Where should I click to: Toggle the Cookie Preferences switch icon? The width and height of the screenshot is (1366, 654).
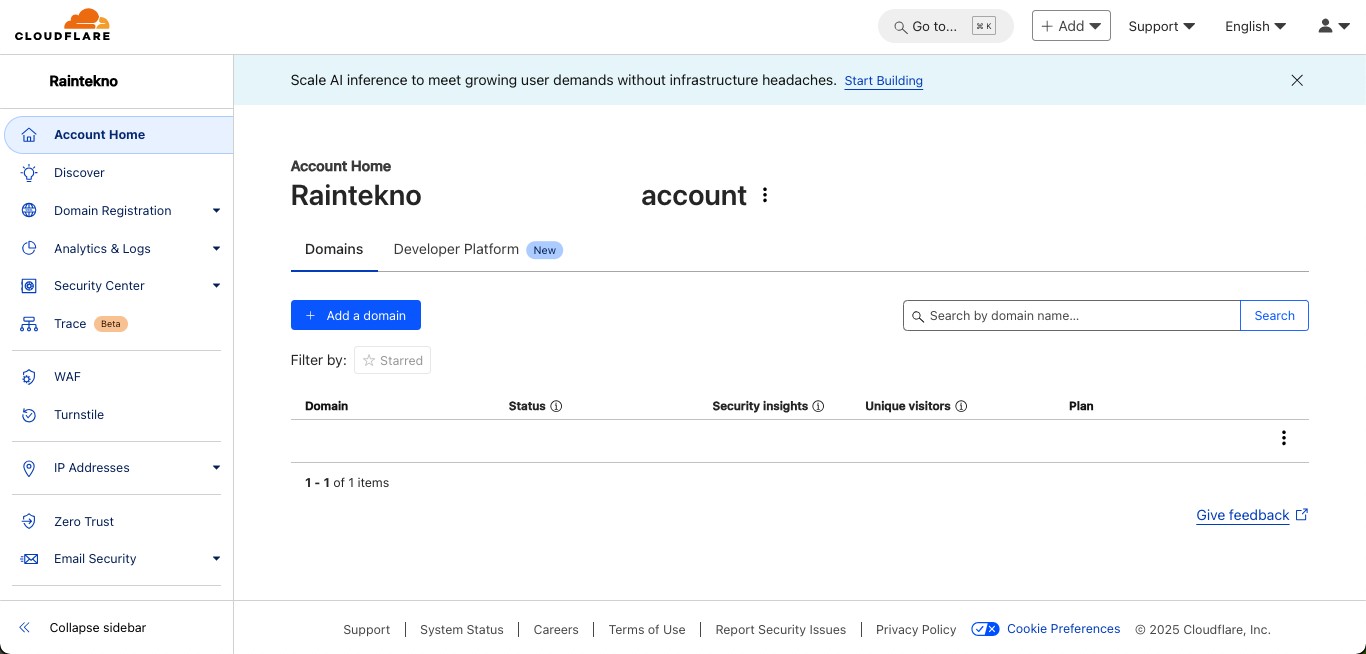coord(985,629)
